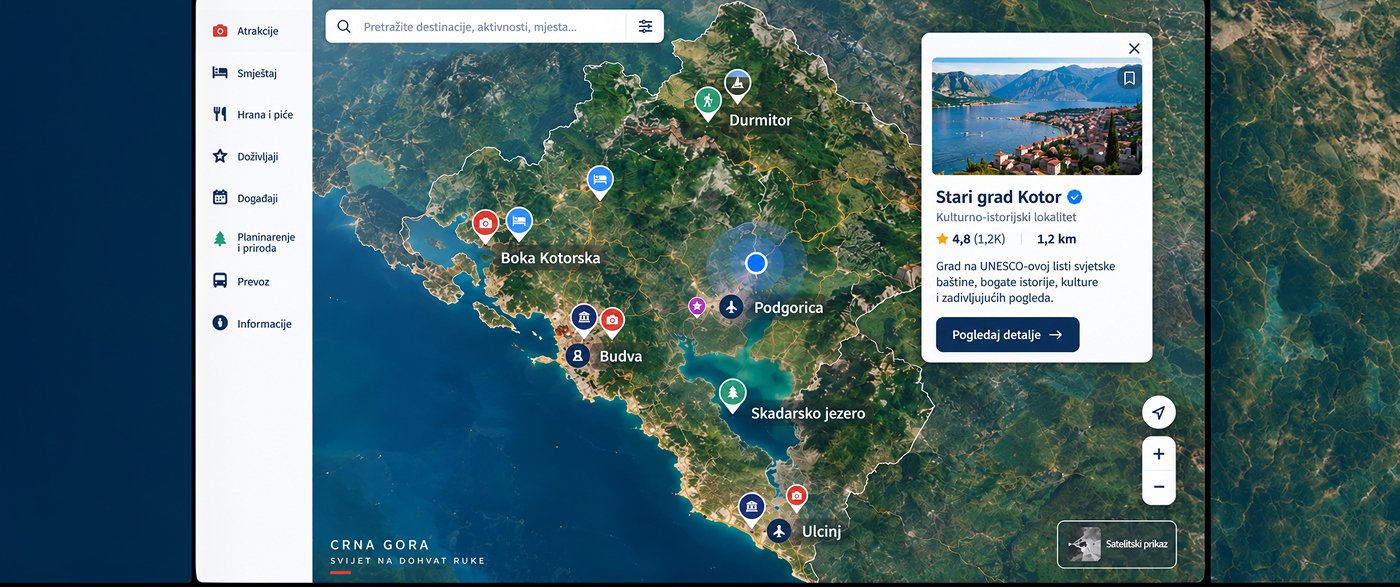
Task: Open the Kotor bay photo thumbnail
Action: pyautogui.click(x=1037, y=116)
